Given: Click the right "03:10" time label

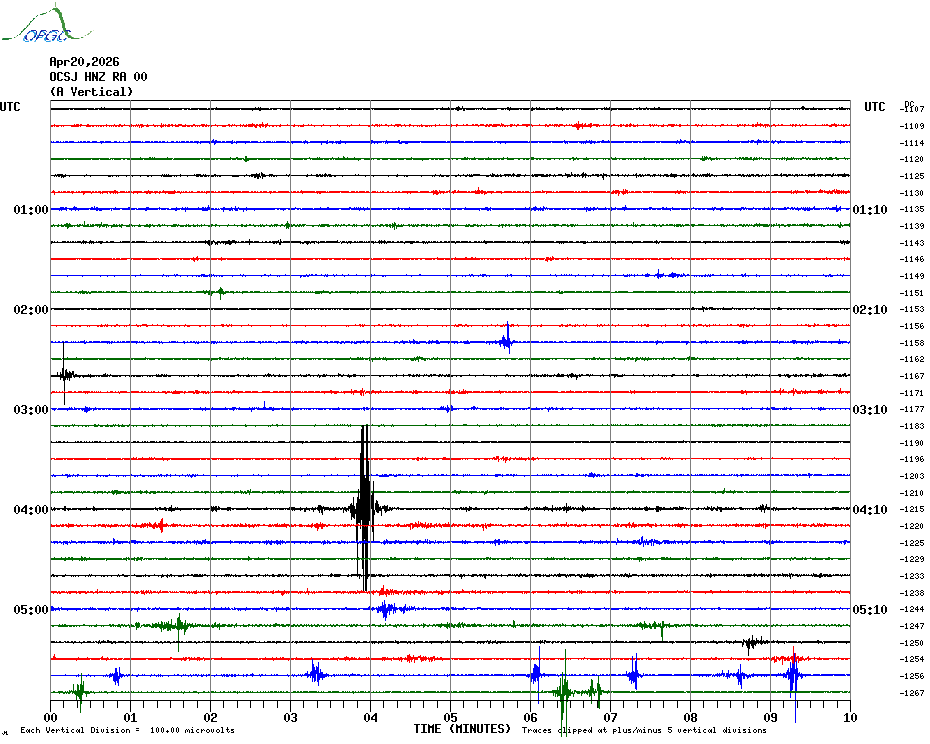Looking at the screenshot, I should 870,410.
